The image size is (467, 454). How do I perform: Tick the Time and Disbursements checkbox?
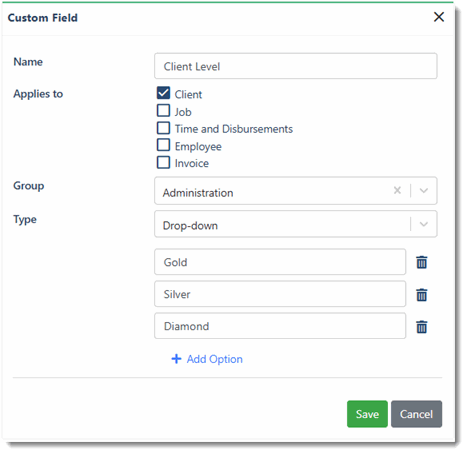click(163, 128)
